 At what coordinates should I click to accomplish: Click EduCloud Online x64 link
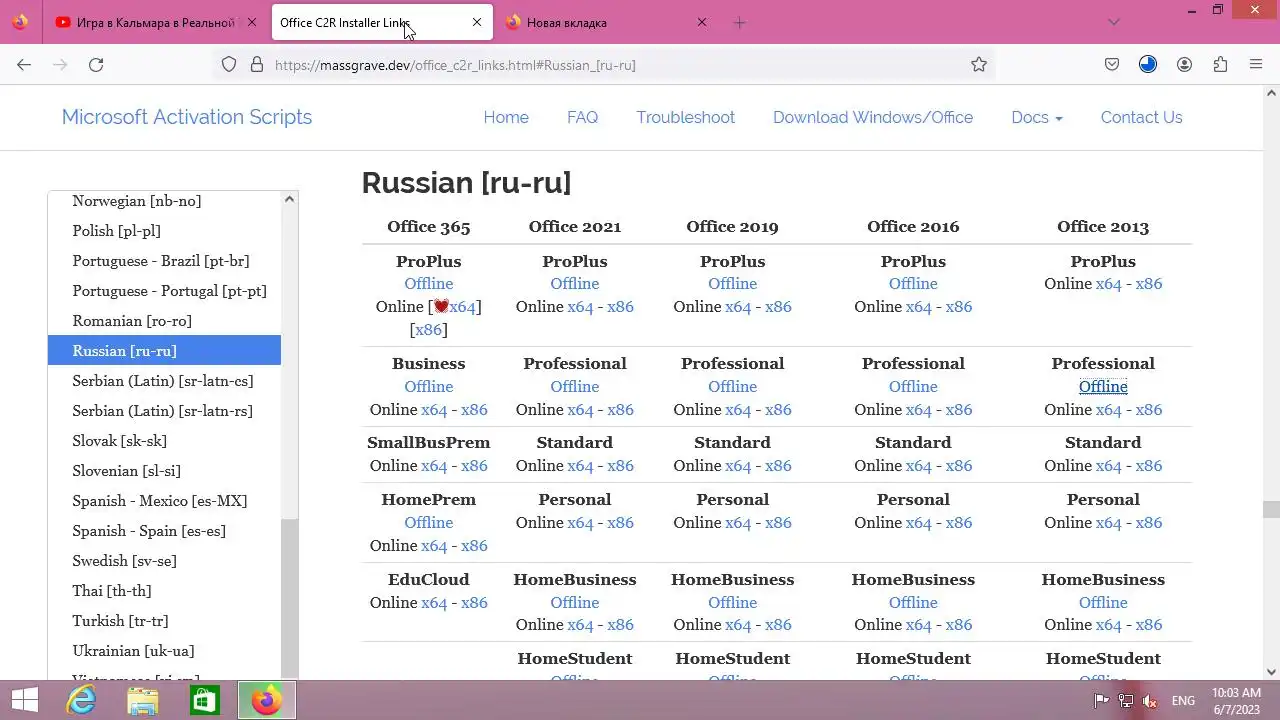(x=434, y=603)
